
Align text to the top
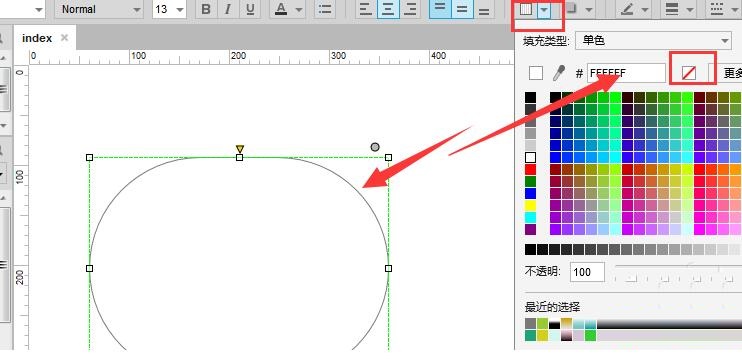click(440, 9)
